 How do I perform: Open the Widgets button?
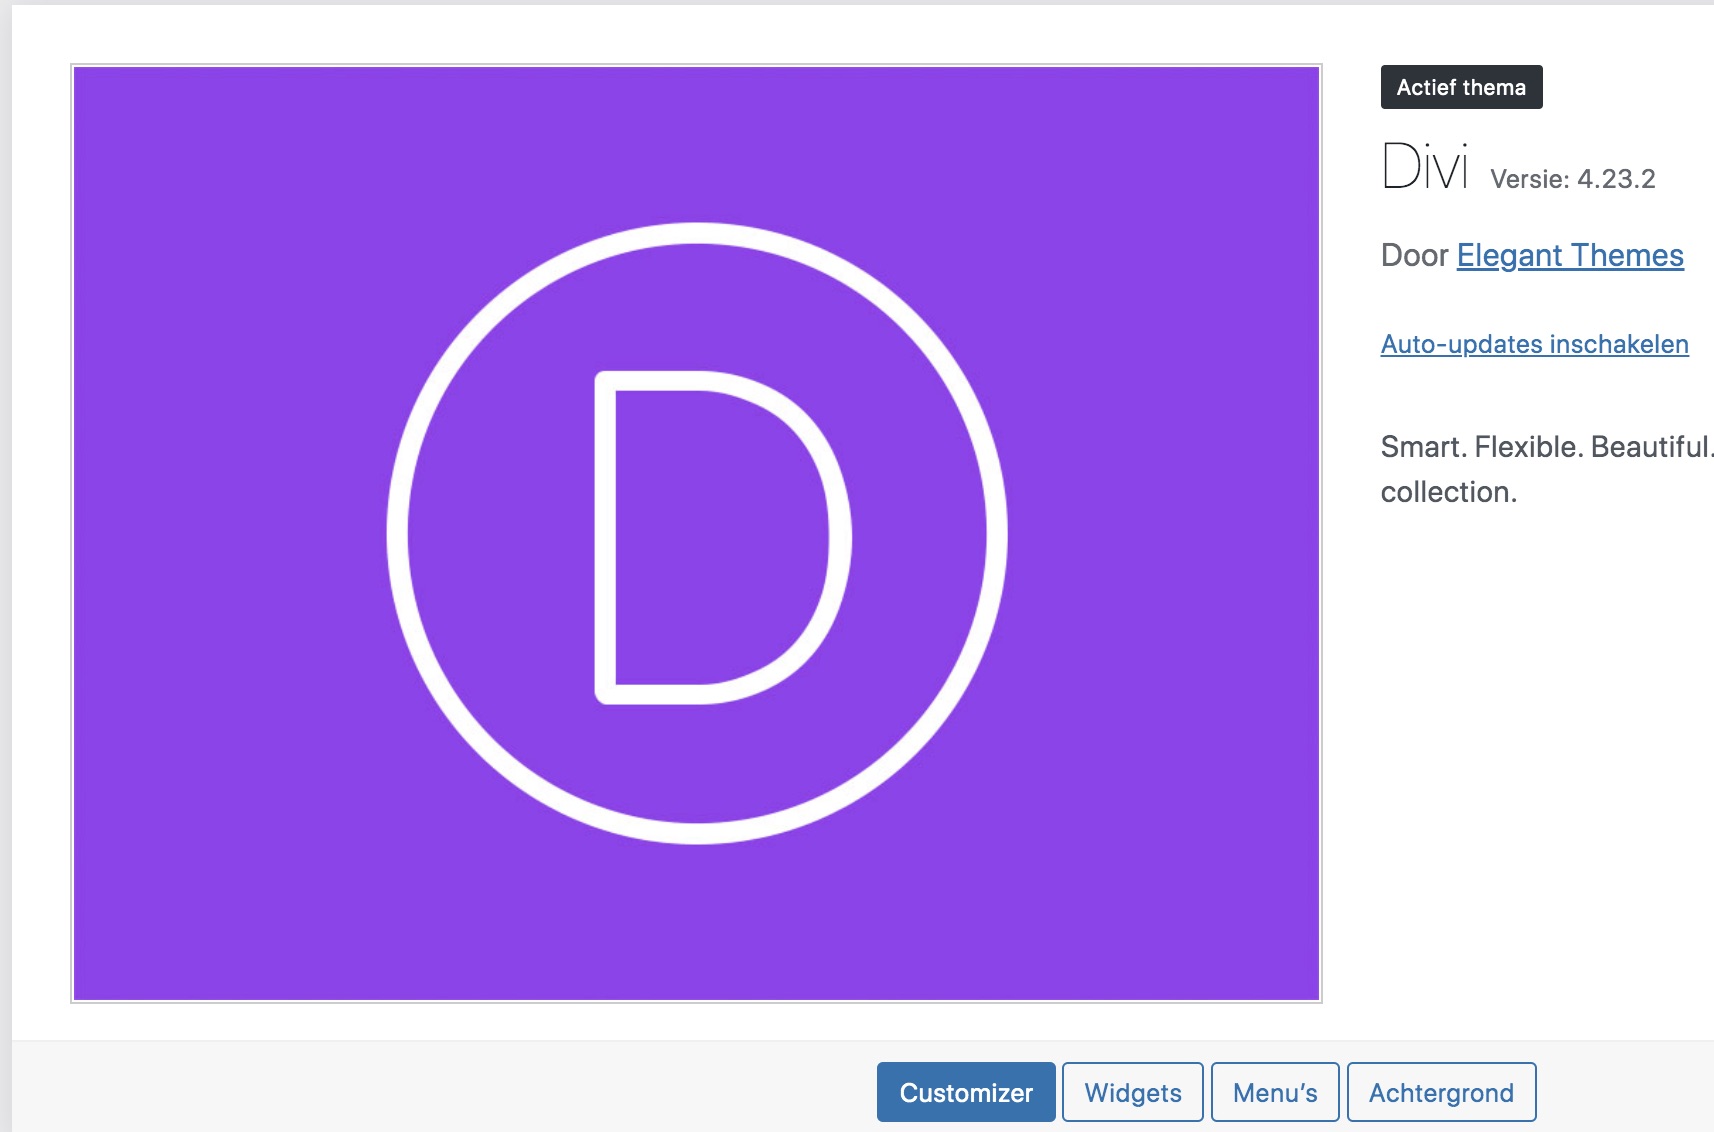coord(1133,1092)
